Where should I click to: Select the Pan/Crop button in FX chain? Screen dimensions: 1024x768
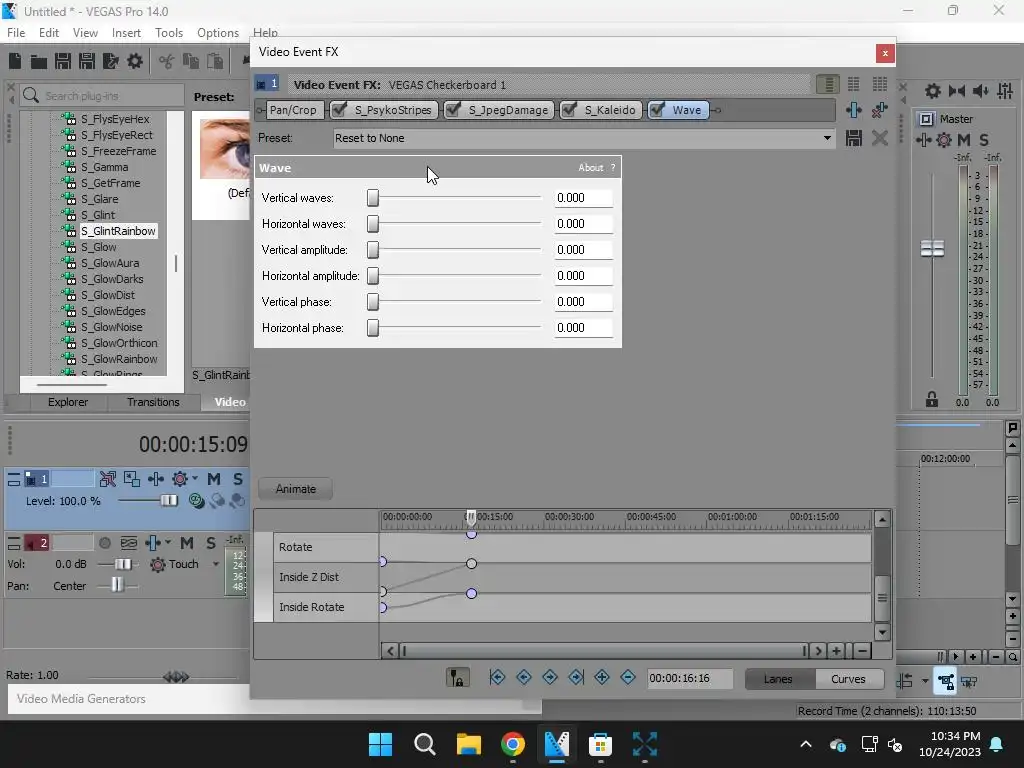tap(293, 110)
